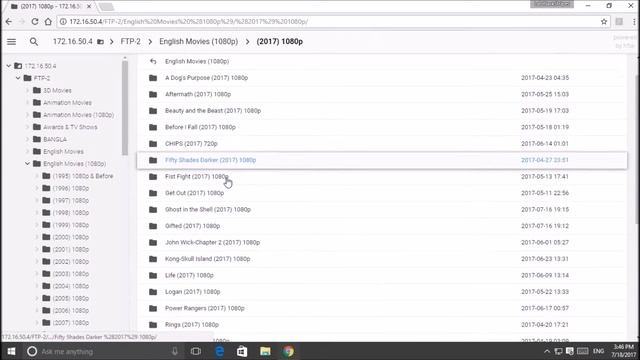
Task: Open Life (2017) 1080p folder
Action: (189, 276)
